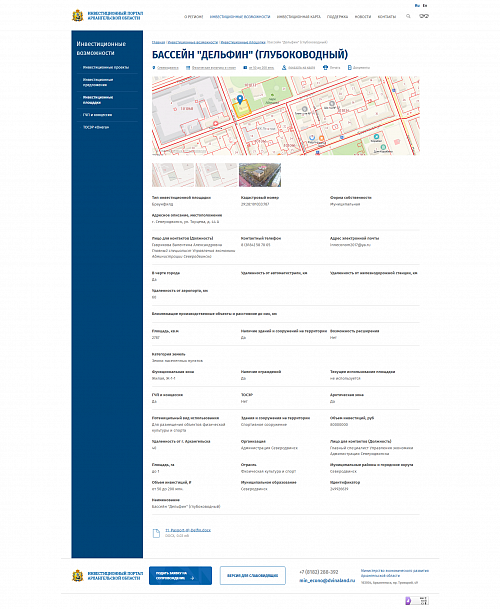Open 'Инвестиционные возможности' in the top menu
Viewport: 500px width, 609px height.
point(240,17)
